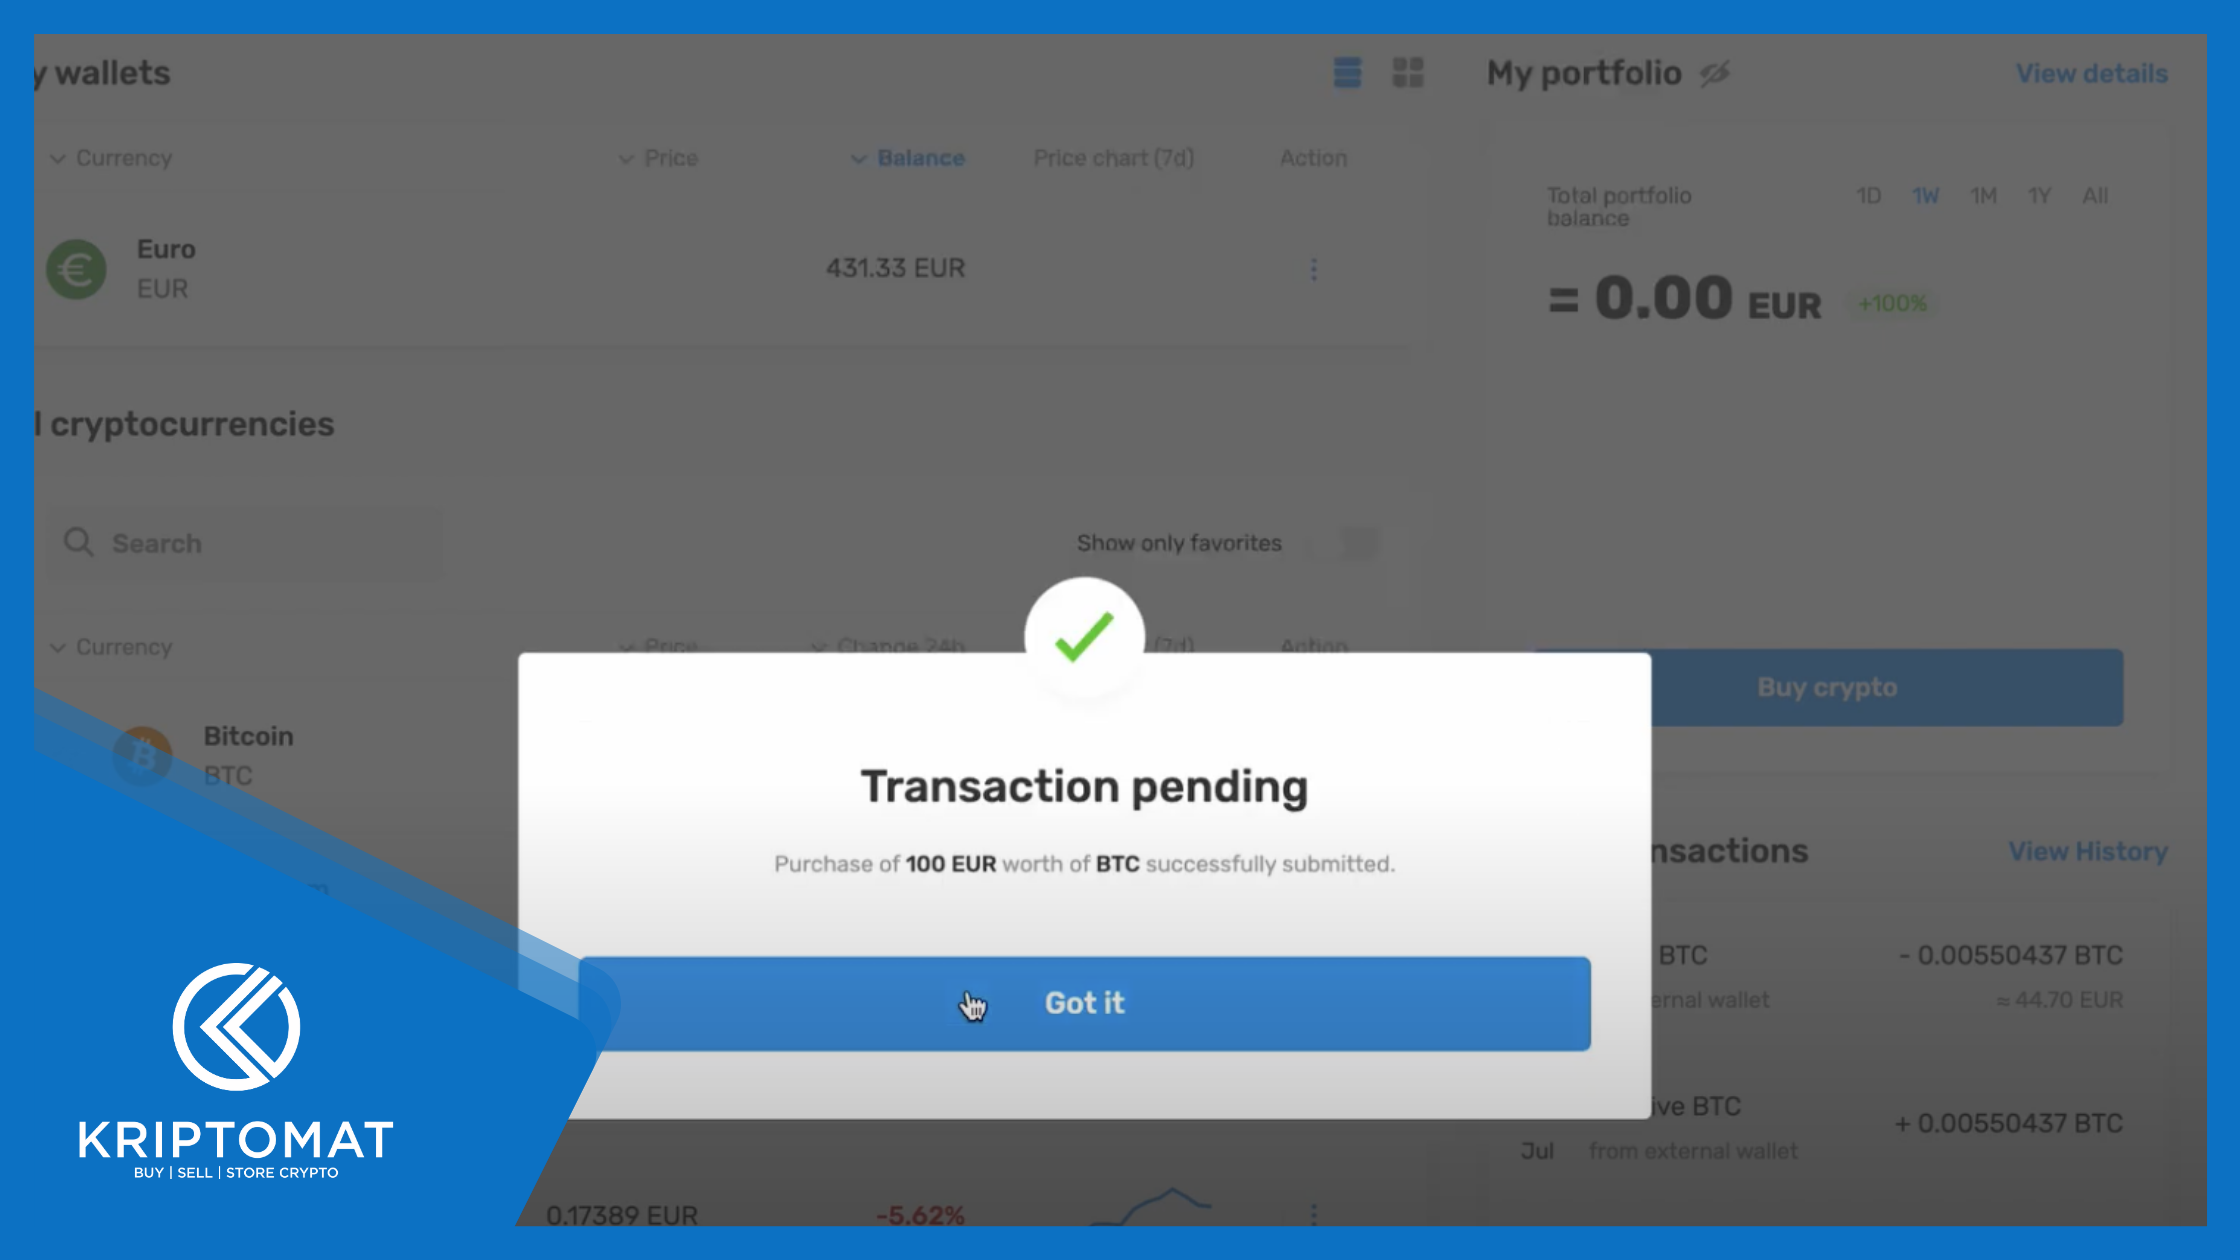Click the three-dot action menu icon

coord(1314,269)
